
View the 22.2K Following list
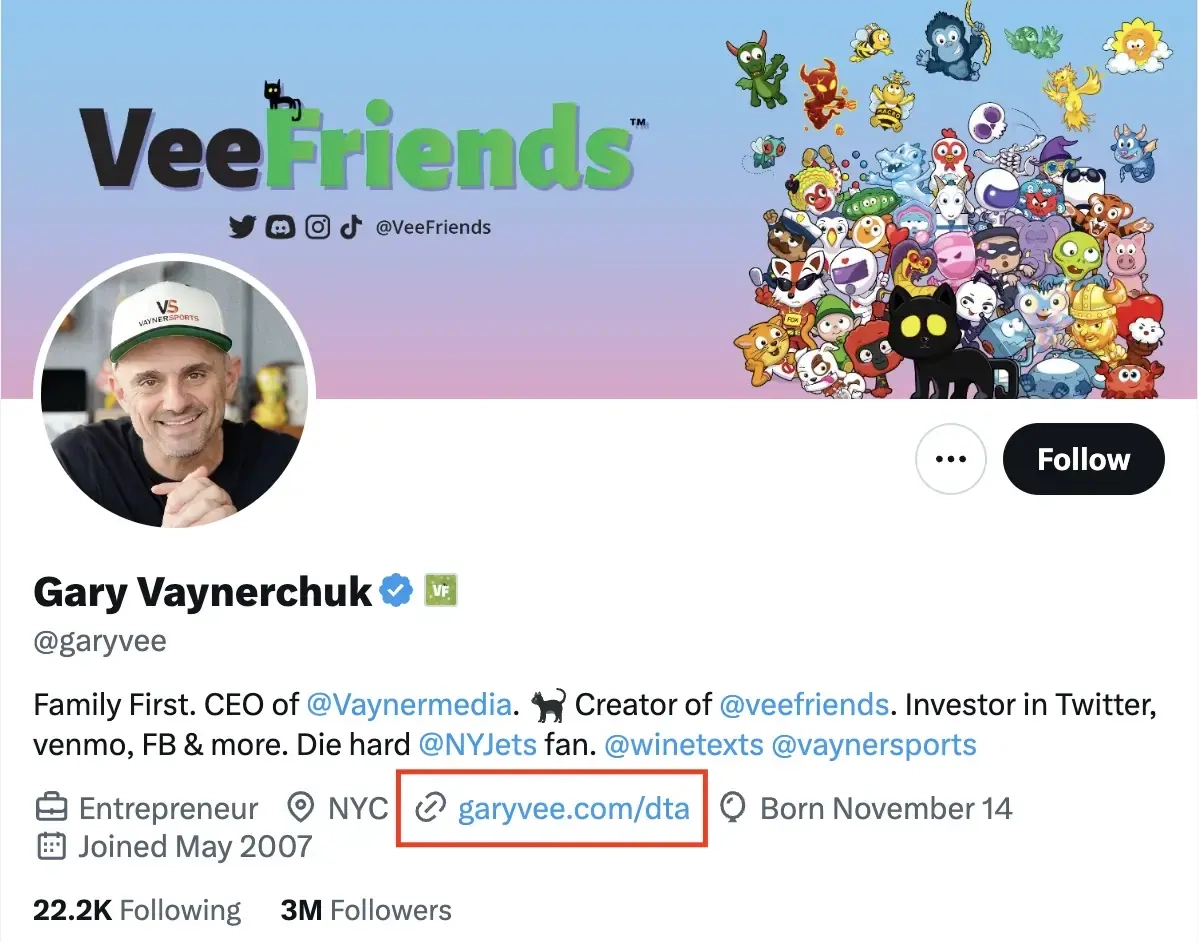pyautogui.click(x=137, y=910)
